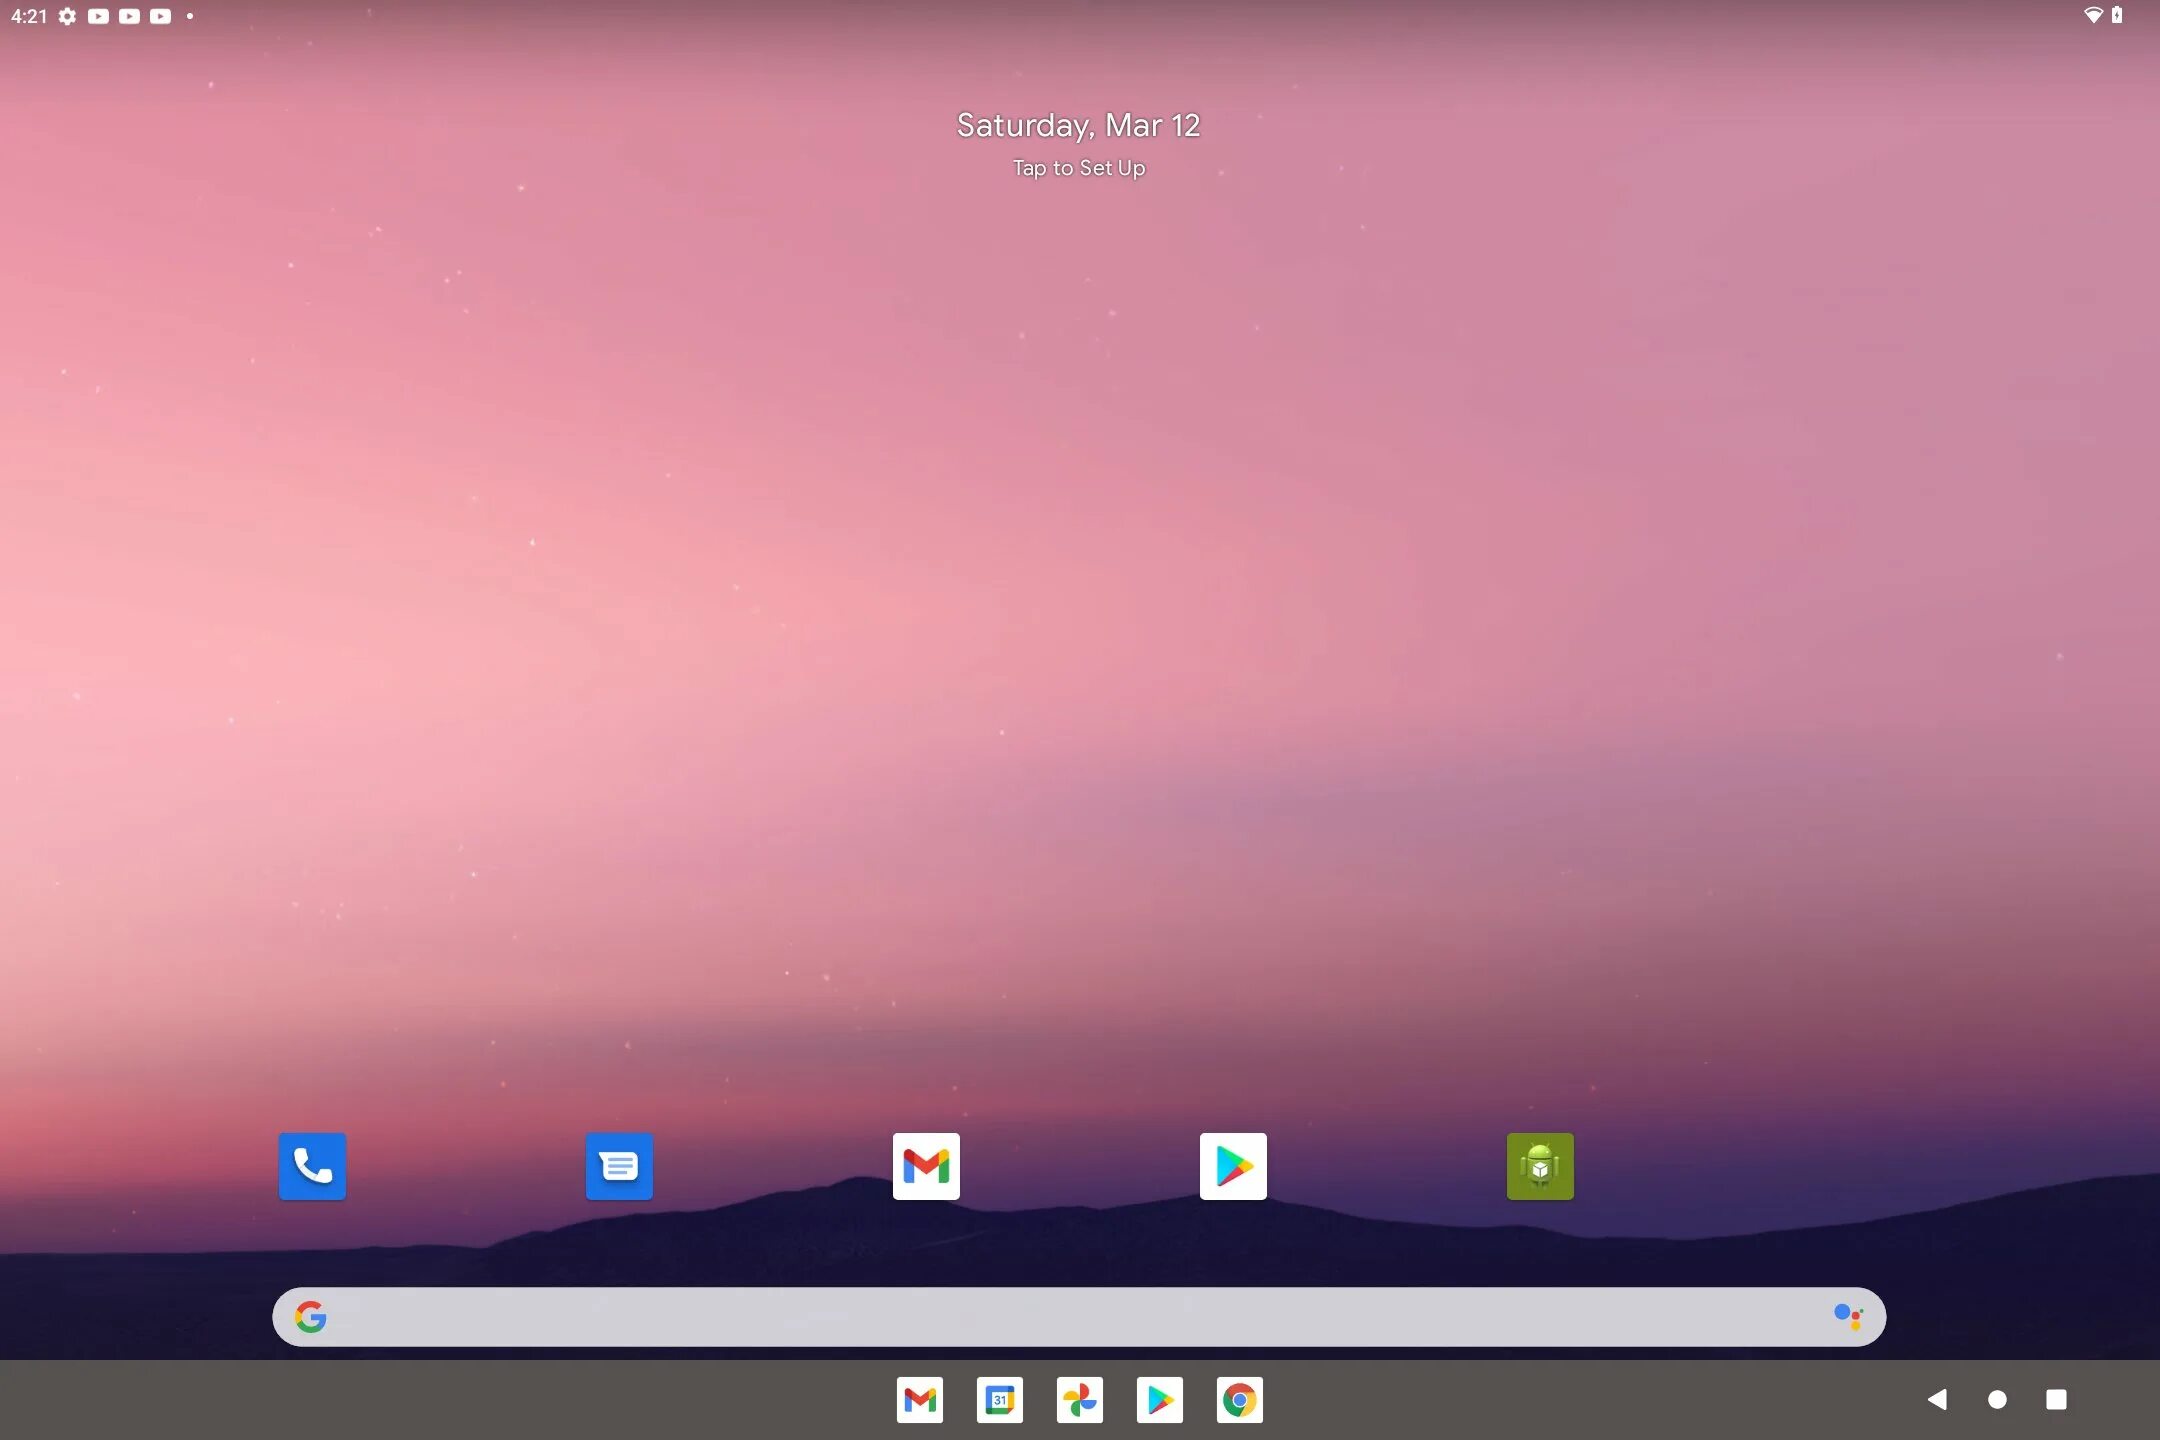This screenshot has height=1440, width=2160.
Task: Tap the Home navigation circle button
Action: point(1997,1399)
